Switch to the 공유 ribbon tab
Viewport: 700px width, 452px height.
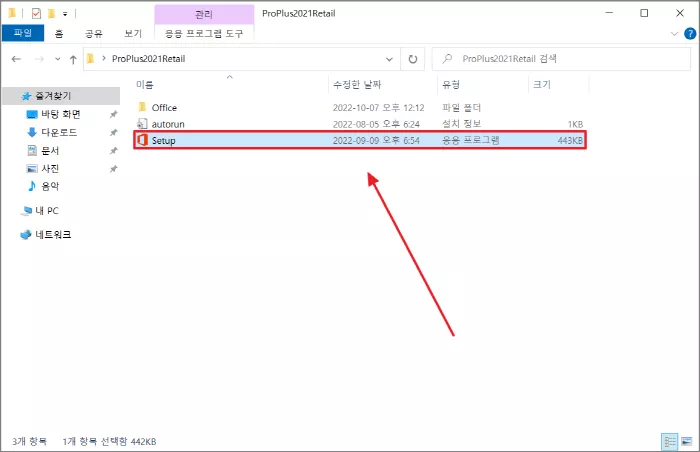point(94,33)
